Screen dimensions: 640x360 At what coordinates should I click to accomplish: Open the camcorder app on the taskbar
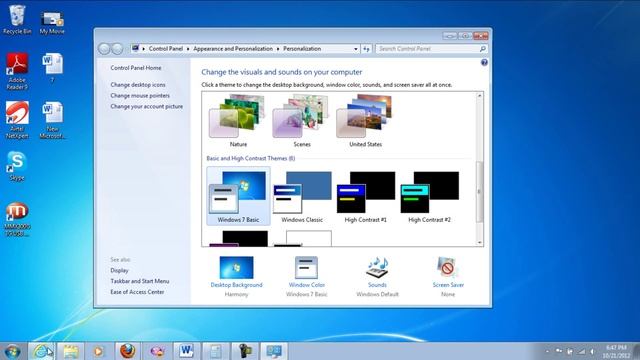click(244, 351)
